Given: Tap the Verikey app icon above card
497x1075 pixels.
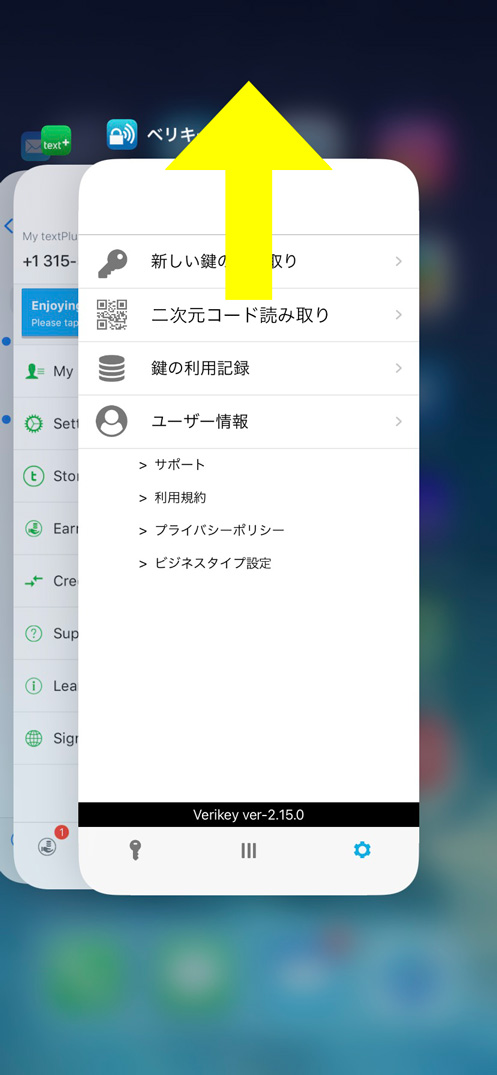Looking at the screenshot, I should 122,134.
